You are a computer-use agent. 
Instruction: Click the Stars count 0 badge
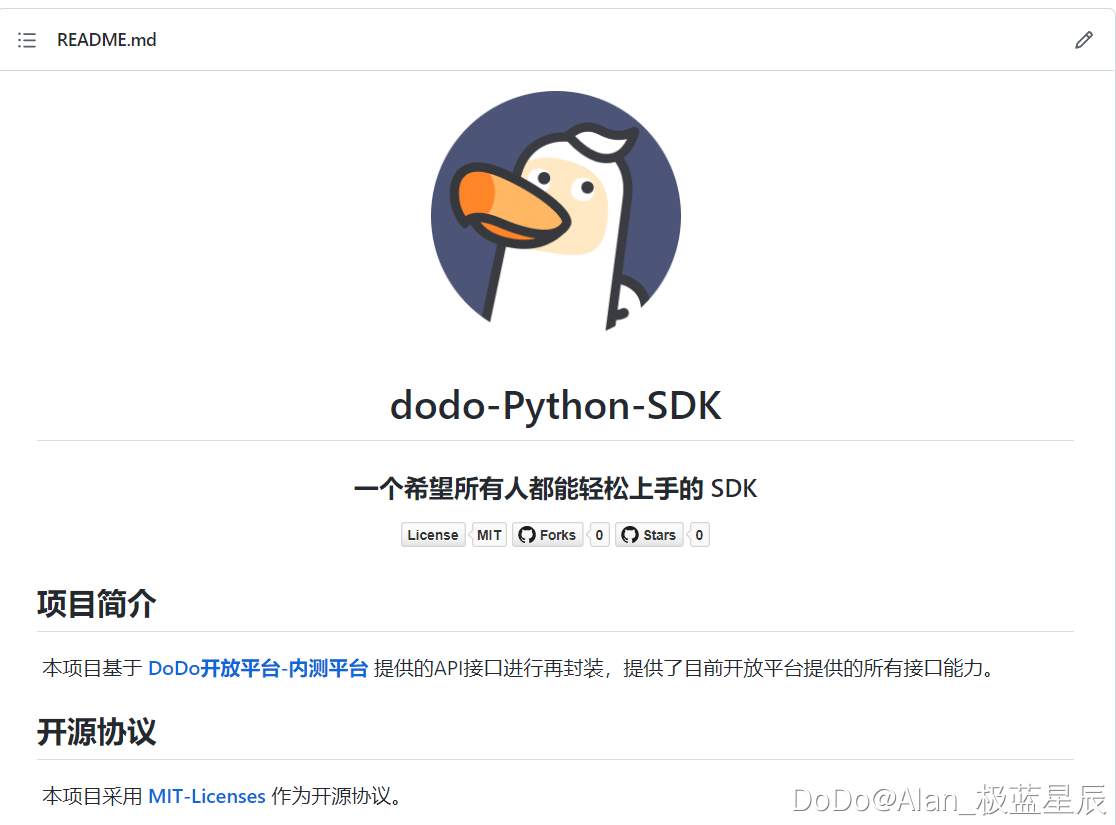click(x=699, y=535)
